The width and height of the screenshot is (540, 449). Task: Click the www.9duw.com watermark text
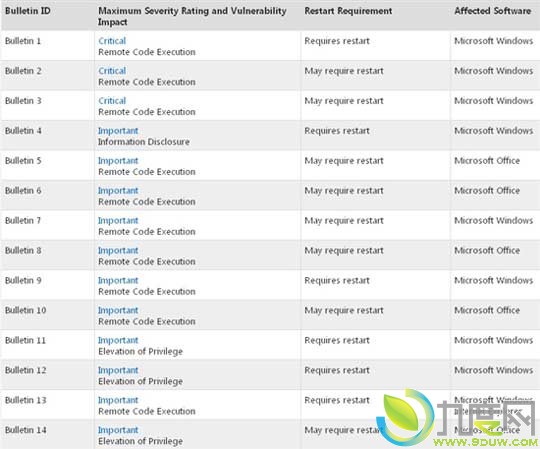486,442
